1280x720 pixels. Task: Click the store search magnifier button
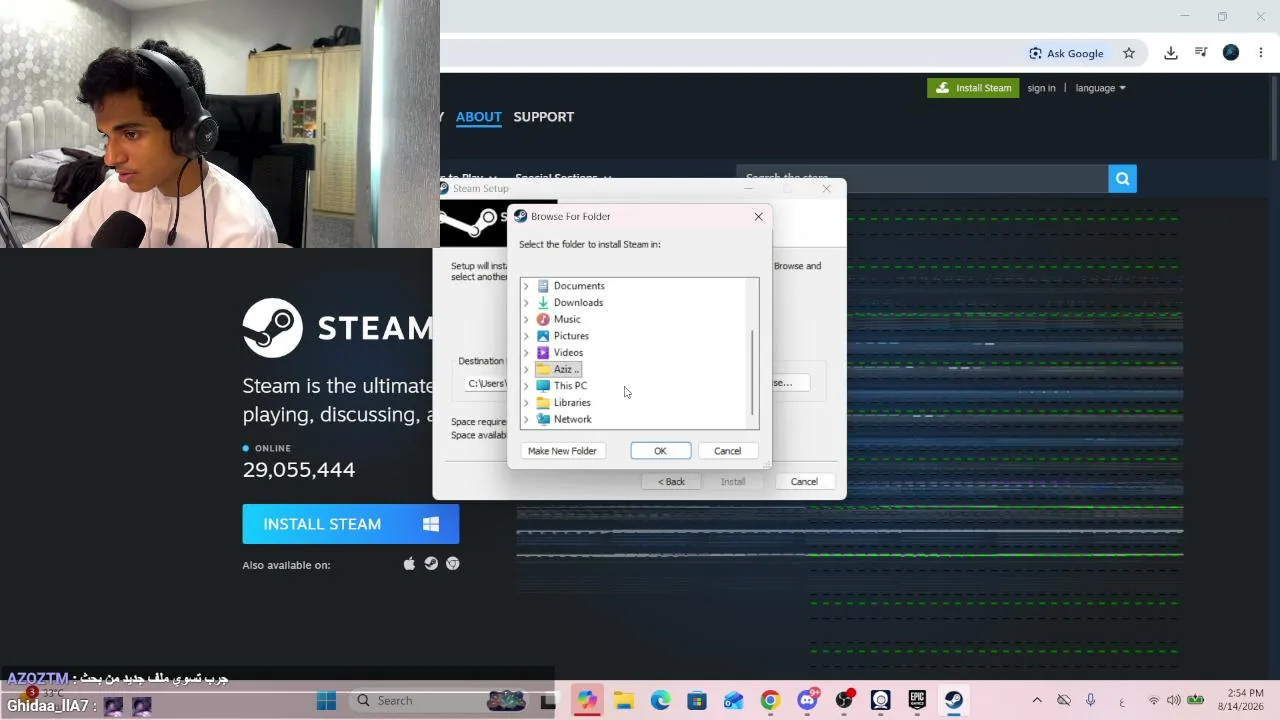(x=1122, y=179)
